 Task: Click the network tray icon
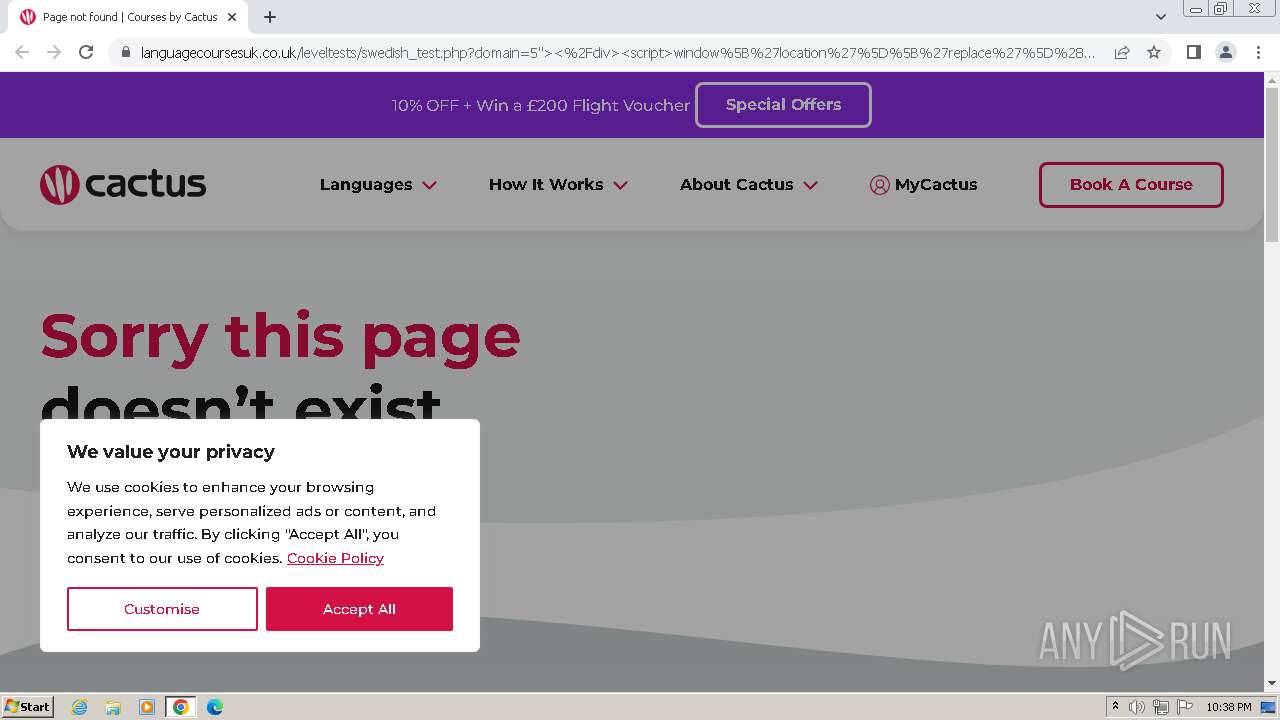click(1161, 707)
